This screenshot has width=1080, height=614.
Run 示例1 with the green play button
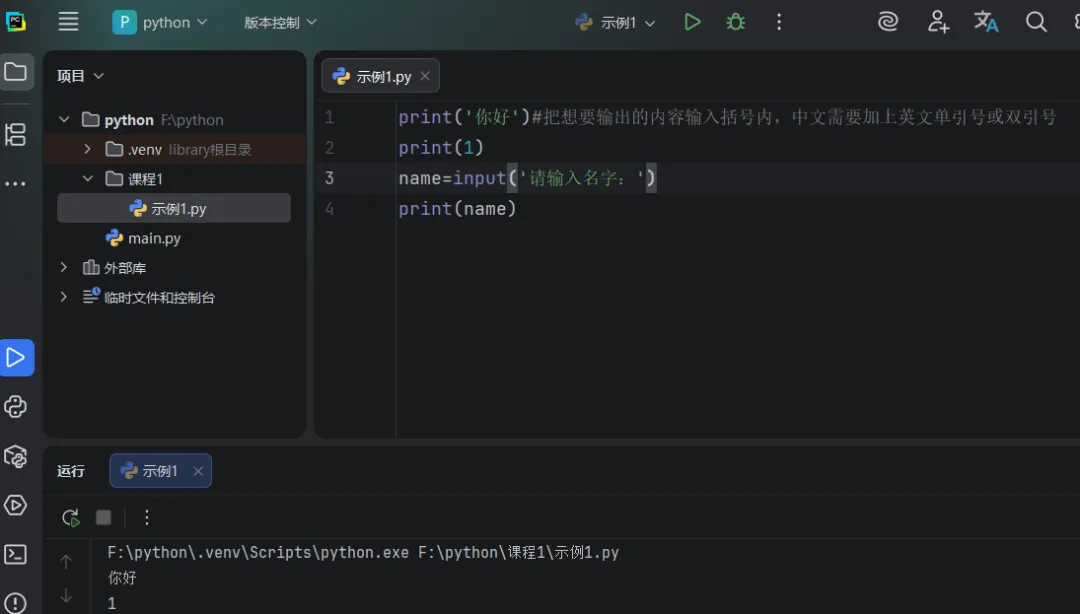click(692, 22)
